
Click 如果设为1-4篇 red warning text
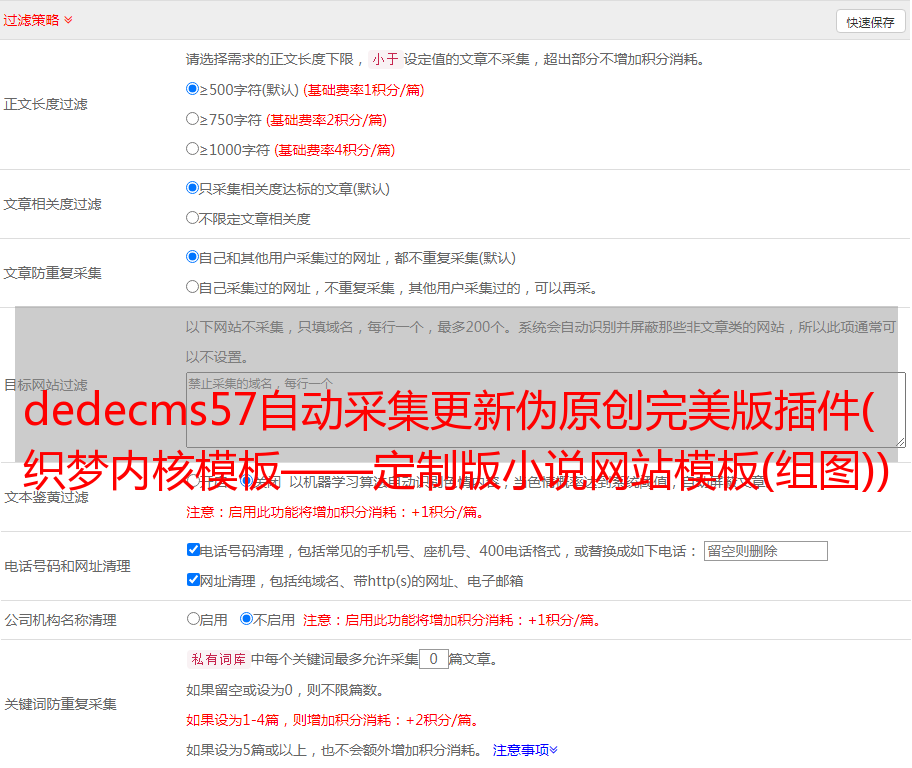point(334,720)
